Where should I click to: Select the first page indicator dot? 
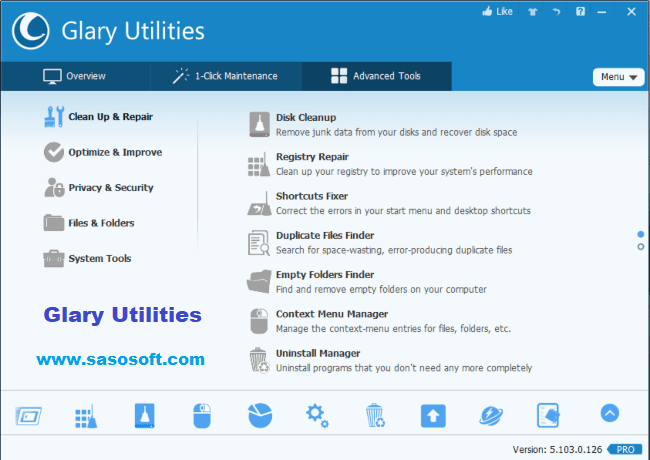(x=640, y=235)
